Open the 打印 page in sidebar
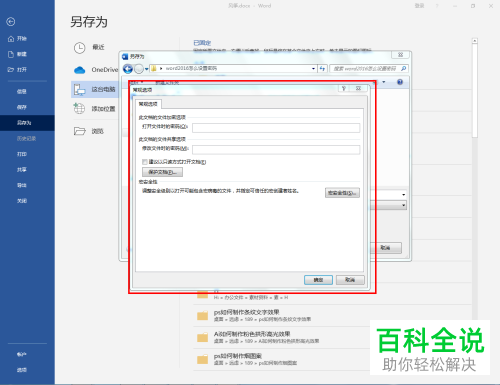Image resolution: width=500 pixels, height=385 pixels. (22, 154)
